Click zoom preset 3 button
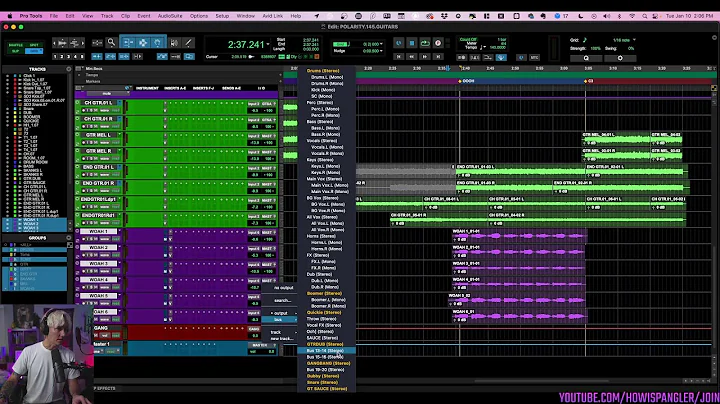This screenshot has width=720, height=404. click(69, 56)
